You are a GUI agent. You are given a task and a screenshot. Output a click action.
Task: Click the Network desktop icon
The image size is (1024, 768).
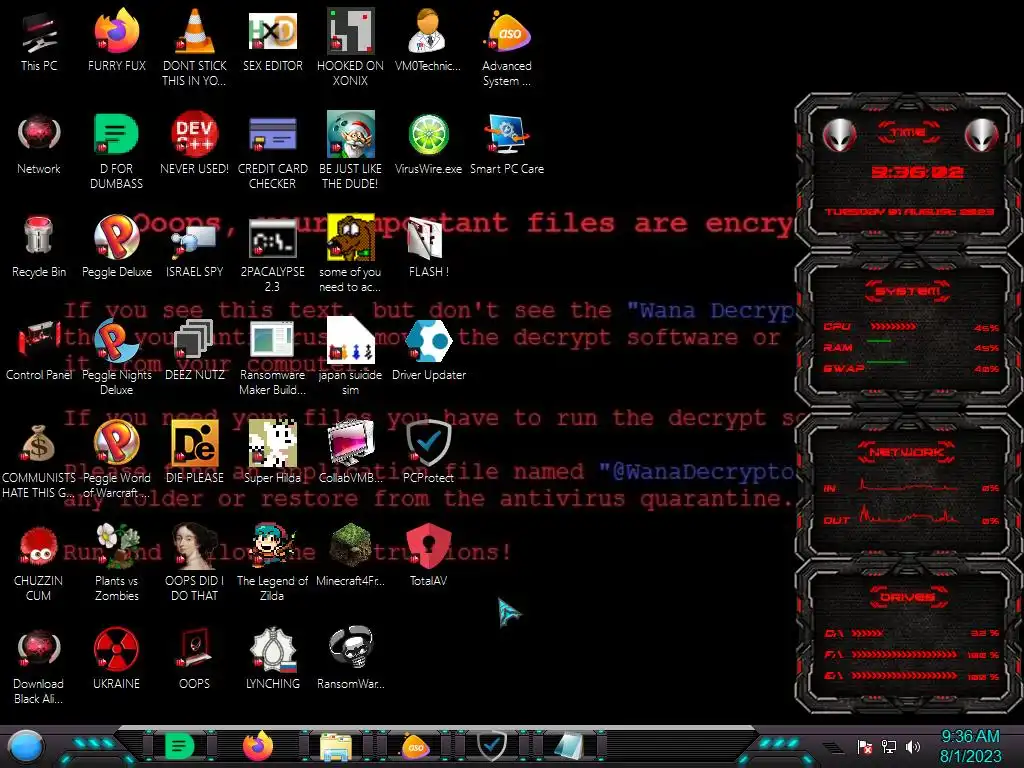click(x=39, y=144)
